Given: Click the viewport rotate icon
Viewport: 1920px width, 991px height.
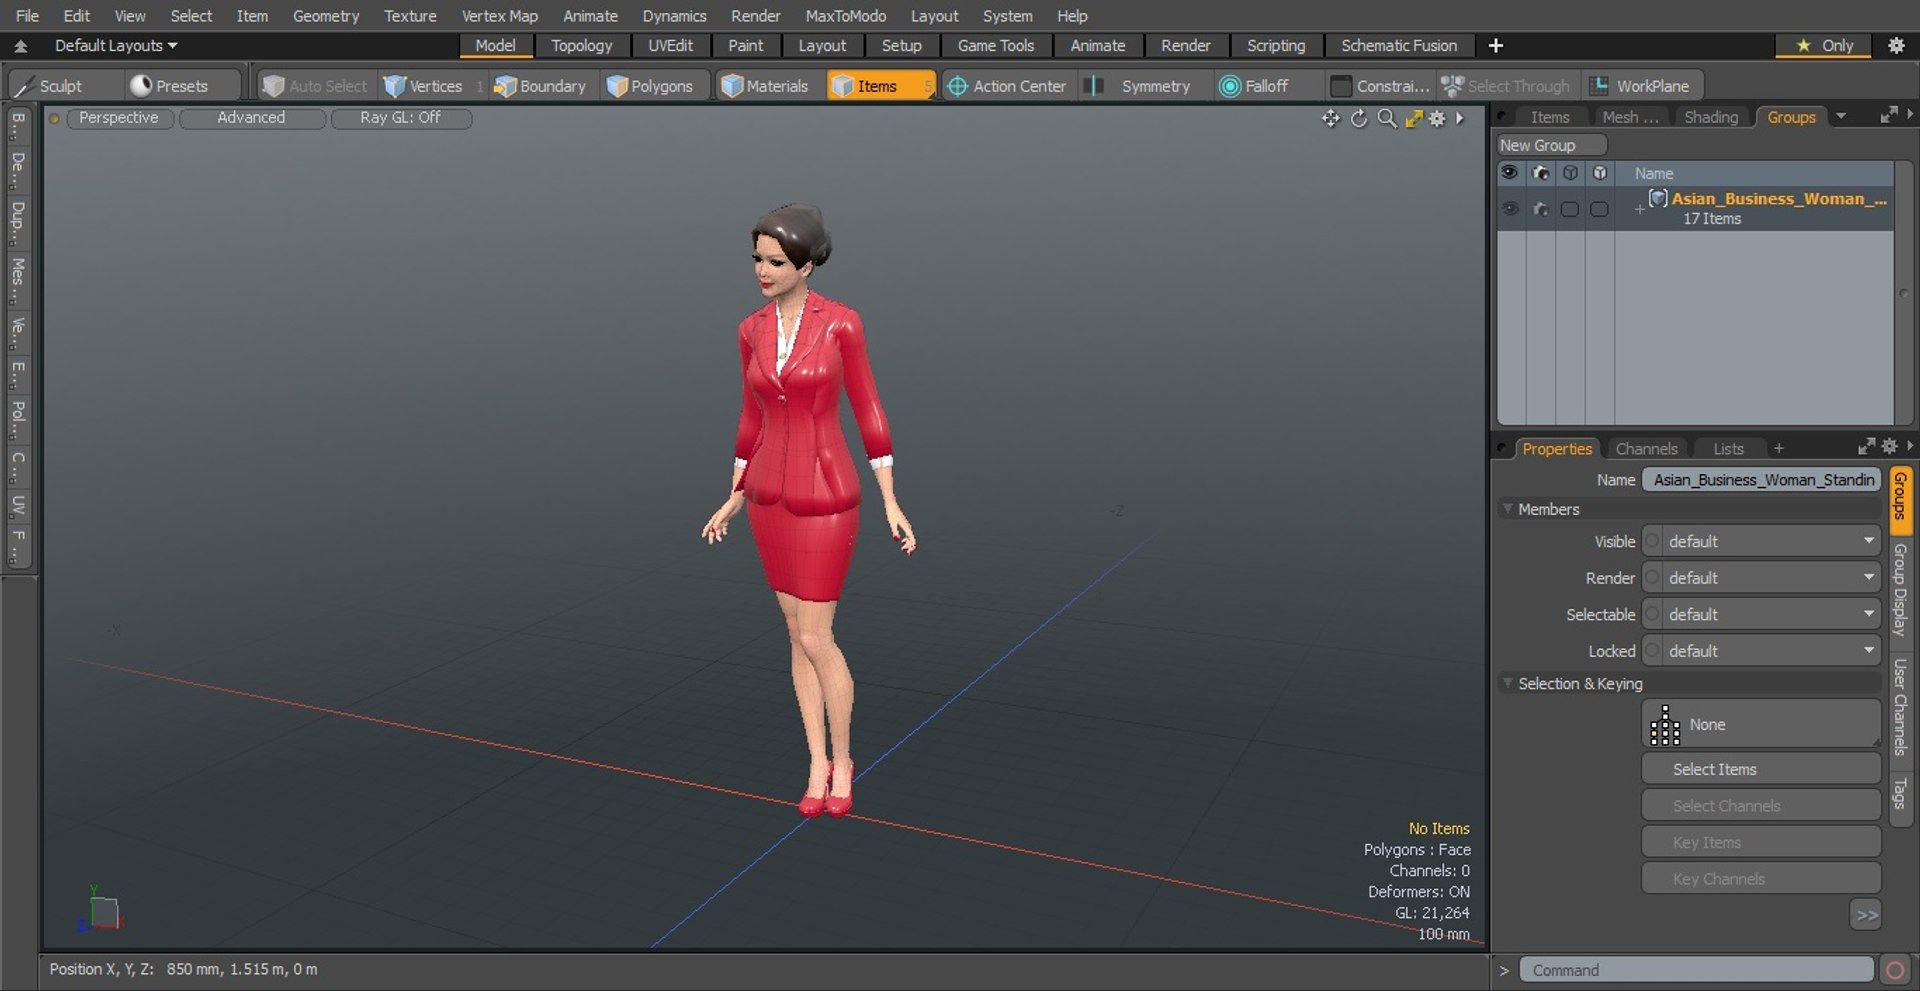Looking at the screenshot, I should 1358,119.
